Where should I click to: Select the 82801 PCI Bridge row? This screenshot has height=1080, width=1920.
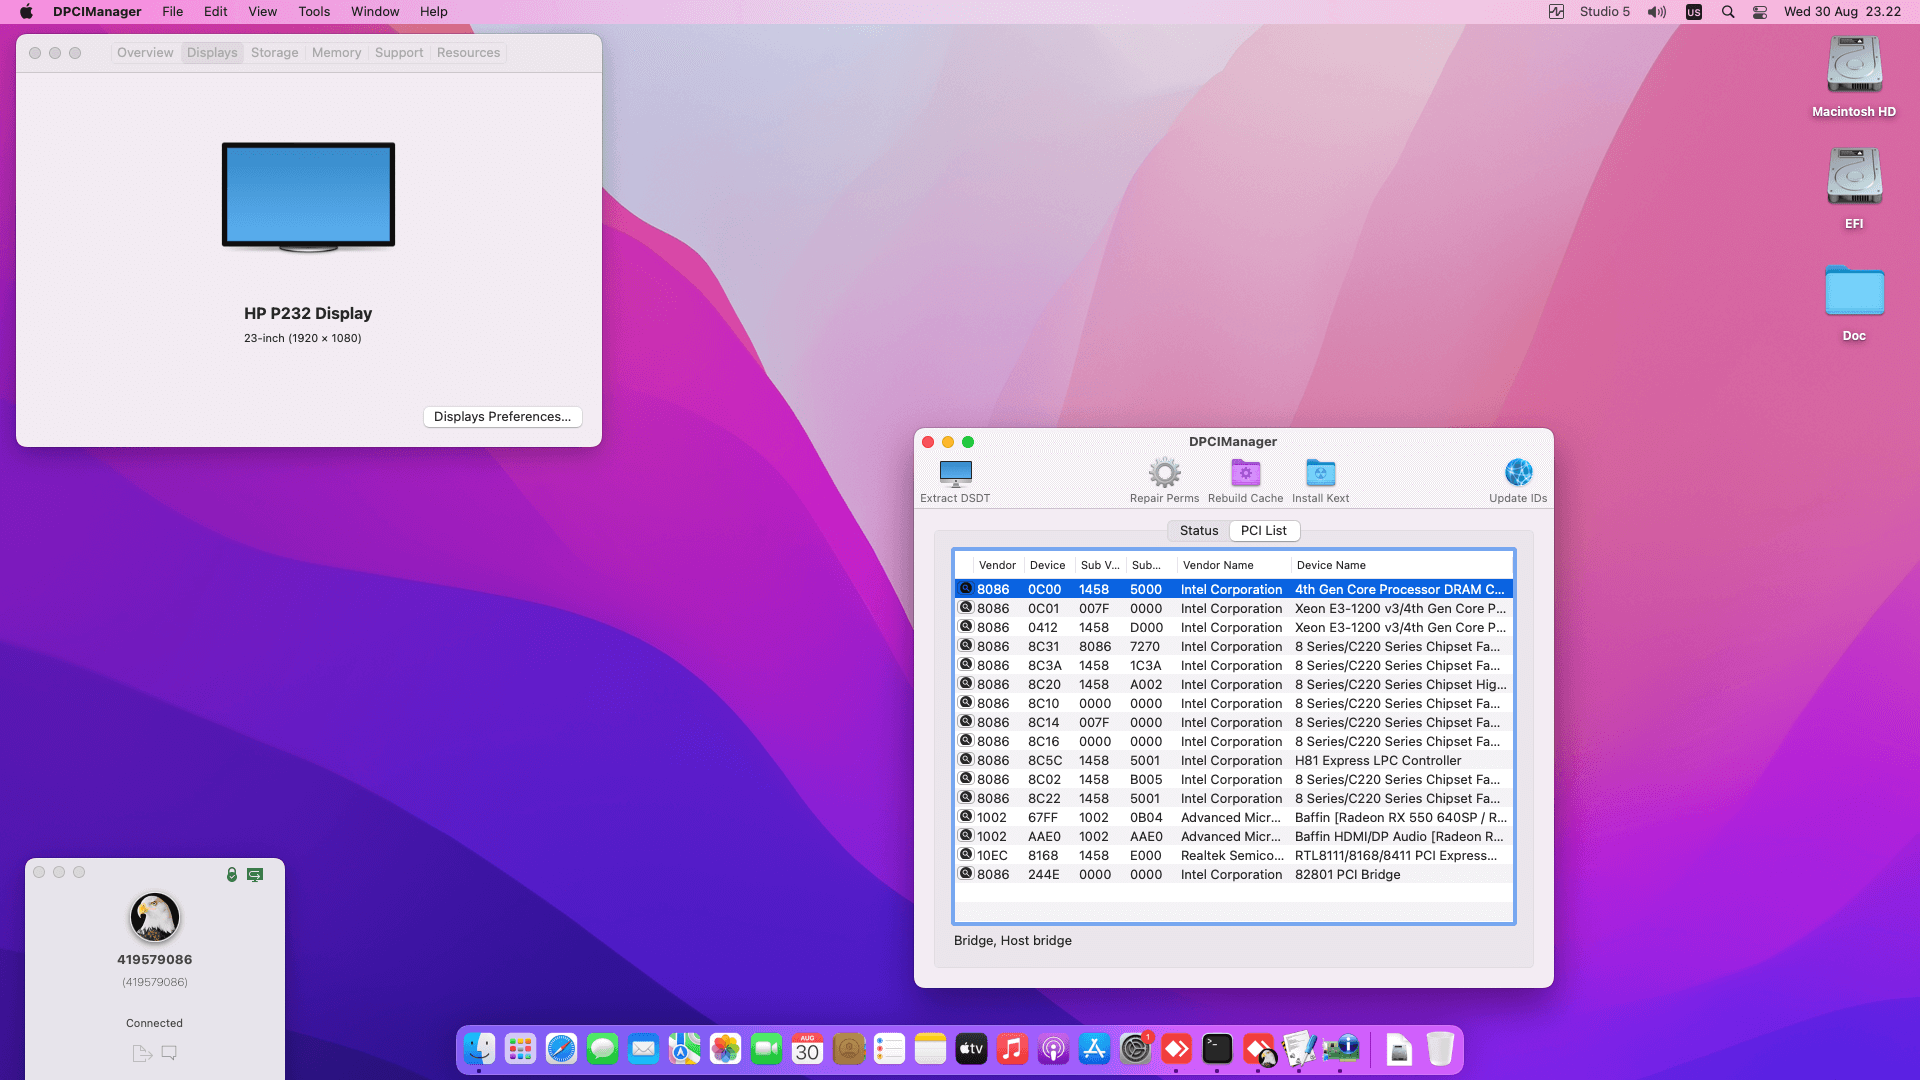pos(1234,875)
